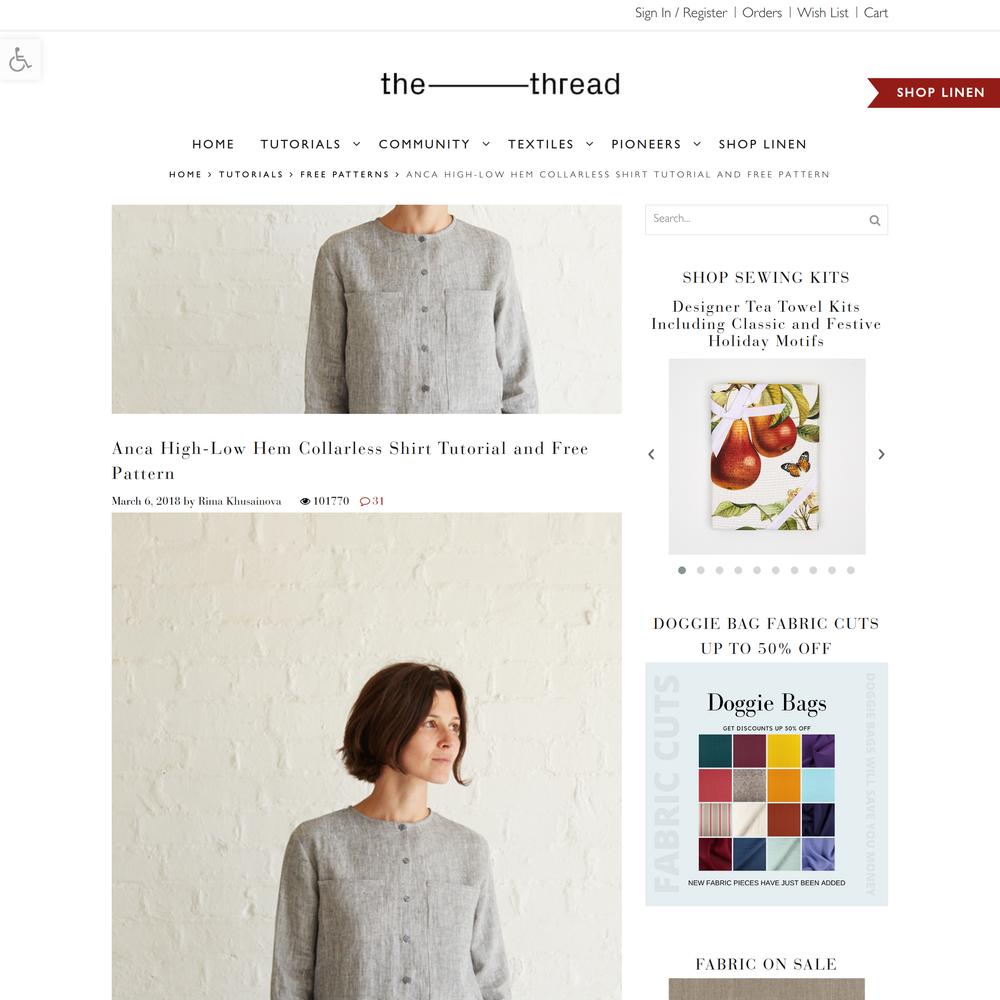This screenshot has height=1000, width=1000.
Task: Open the accessibility wheelchair icon menu
Action: tap(20, 59)
